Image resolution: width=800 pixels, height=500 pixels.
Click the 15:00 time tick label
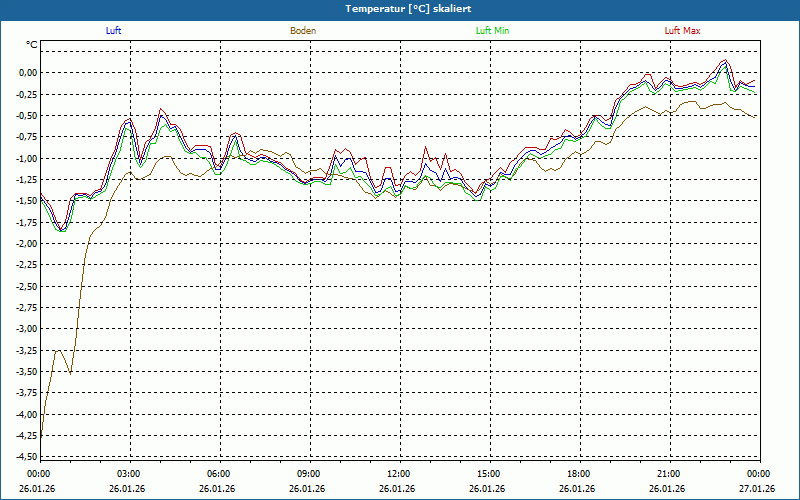(488, 474)
